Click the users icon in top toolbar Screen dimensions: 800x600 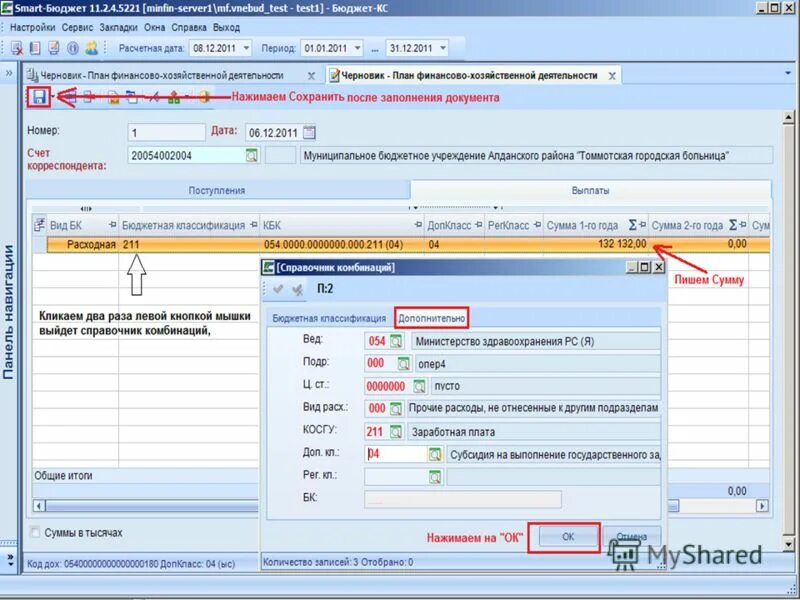pos(91,48)
